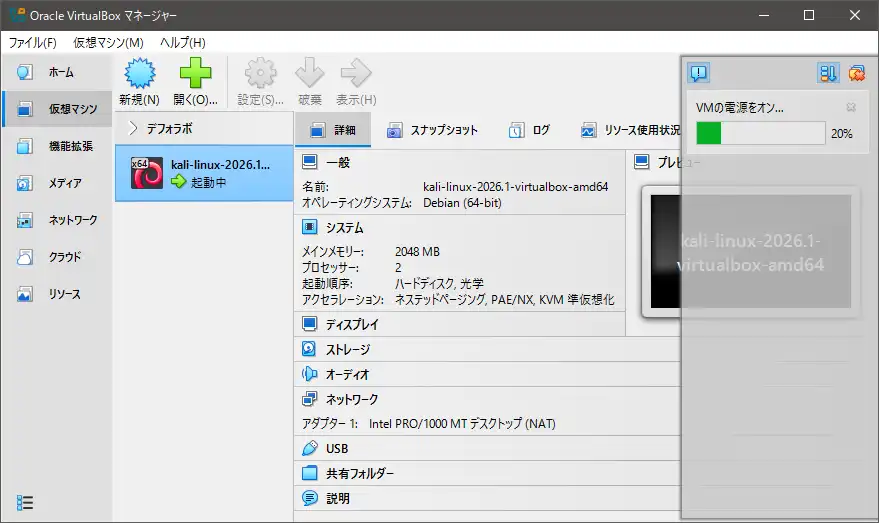Open the クラウド sidebar section
This screenshot has width=879, height=523.
56,257
